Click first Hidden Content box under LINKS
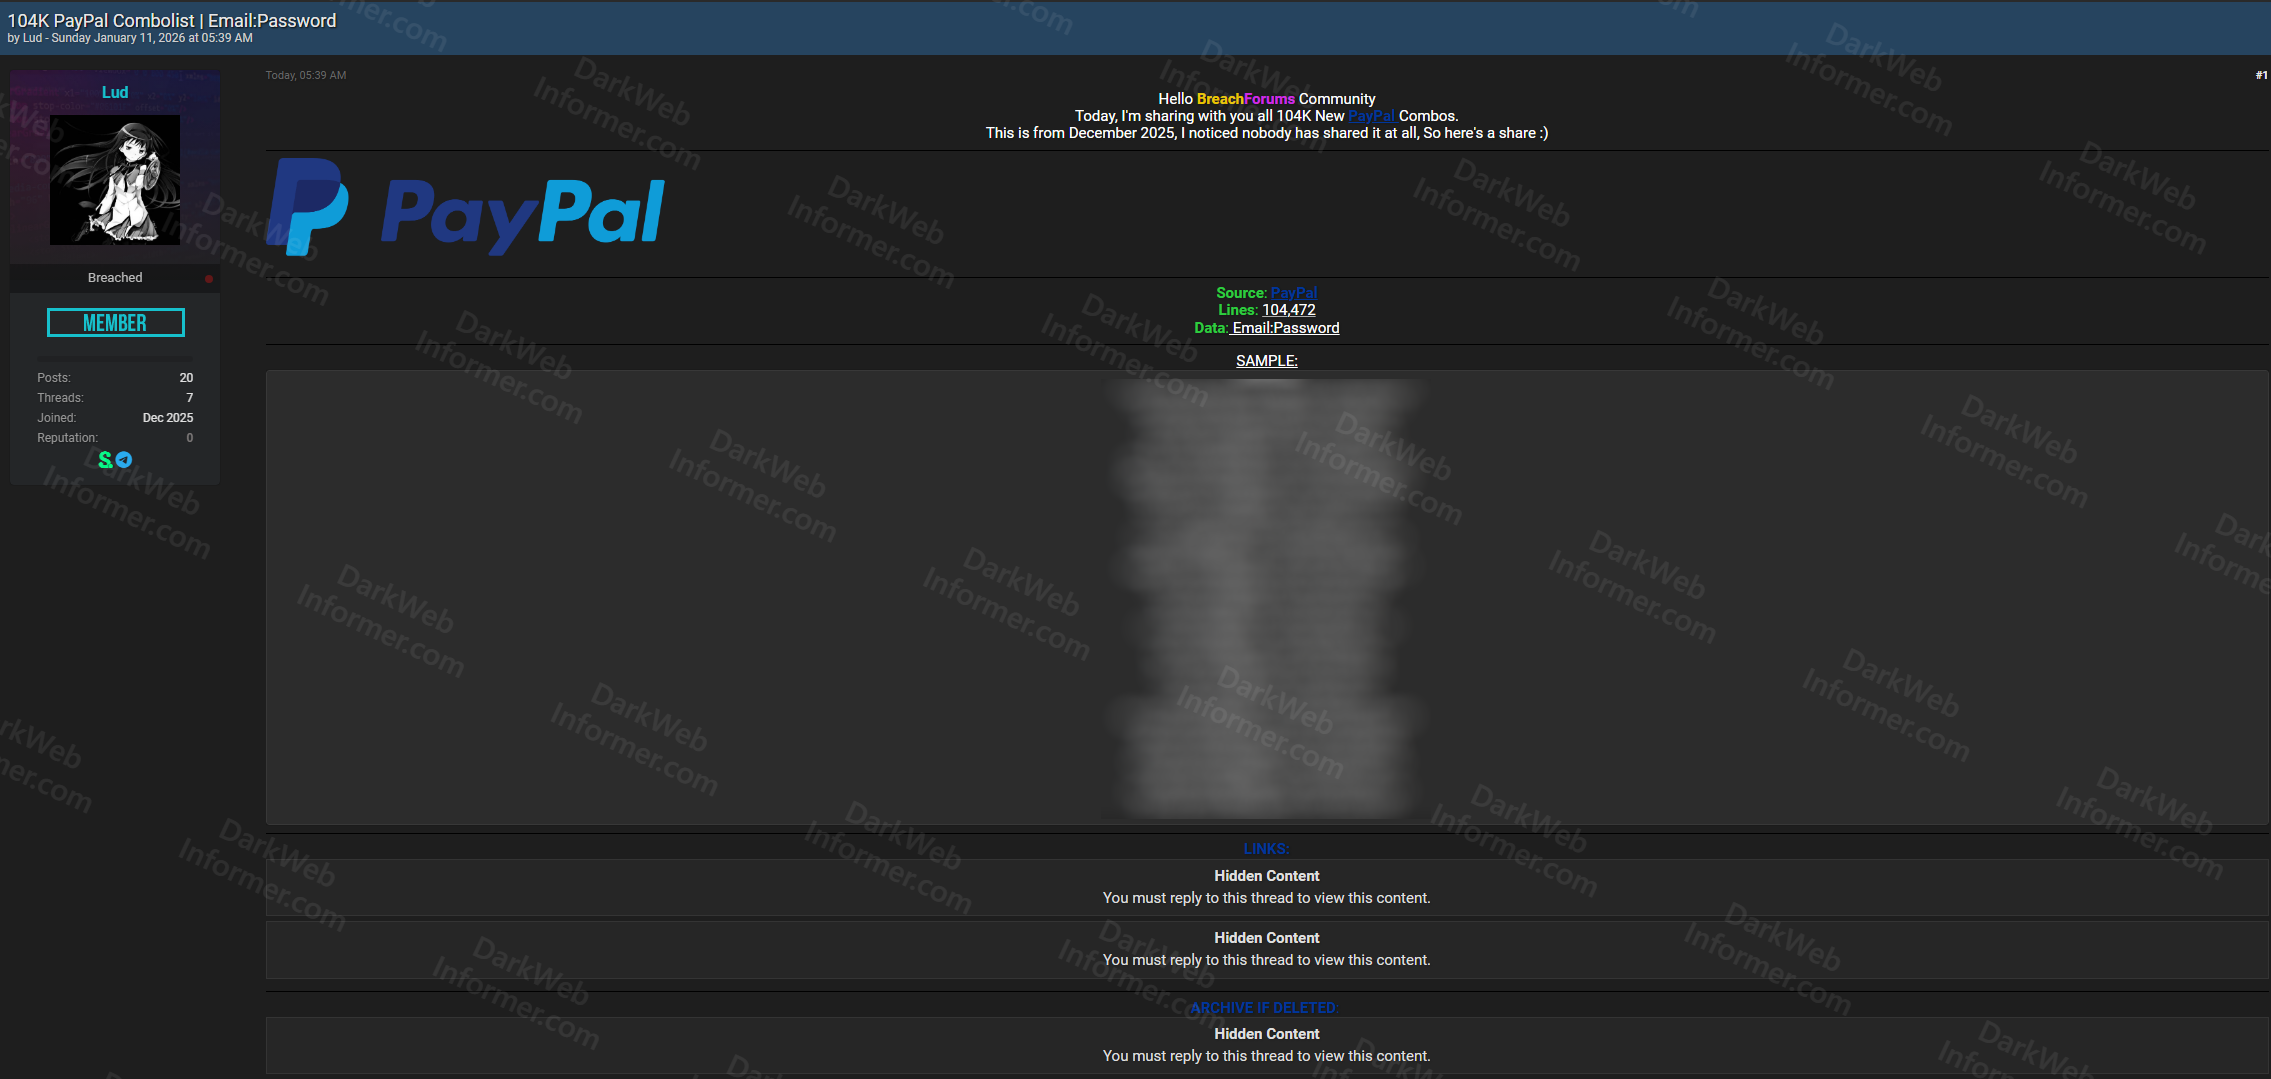The image size is (2271, 1079). [1266, 887]
